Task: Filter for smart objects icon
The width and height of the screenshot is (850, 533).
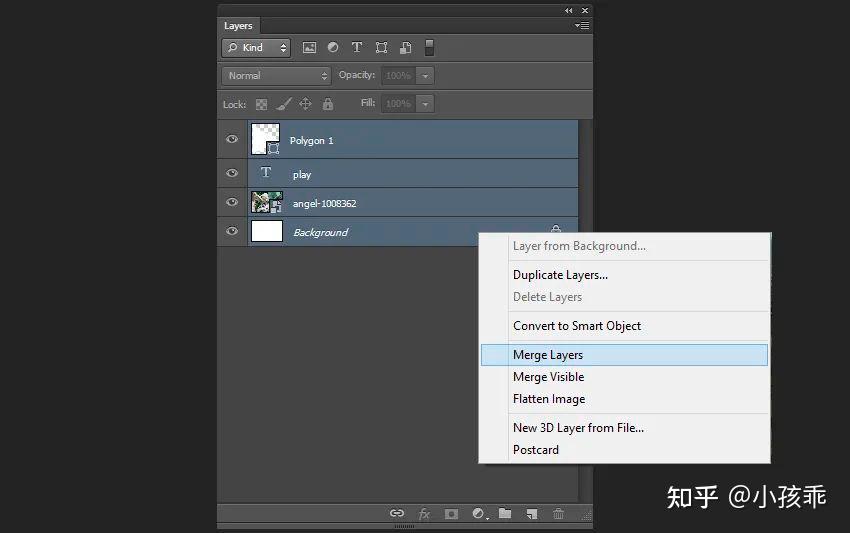Action: click(x=405, y=48)
